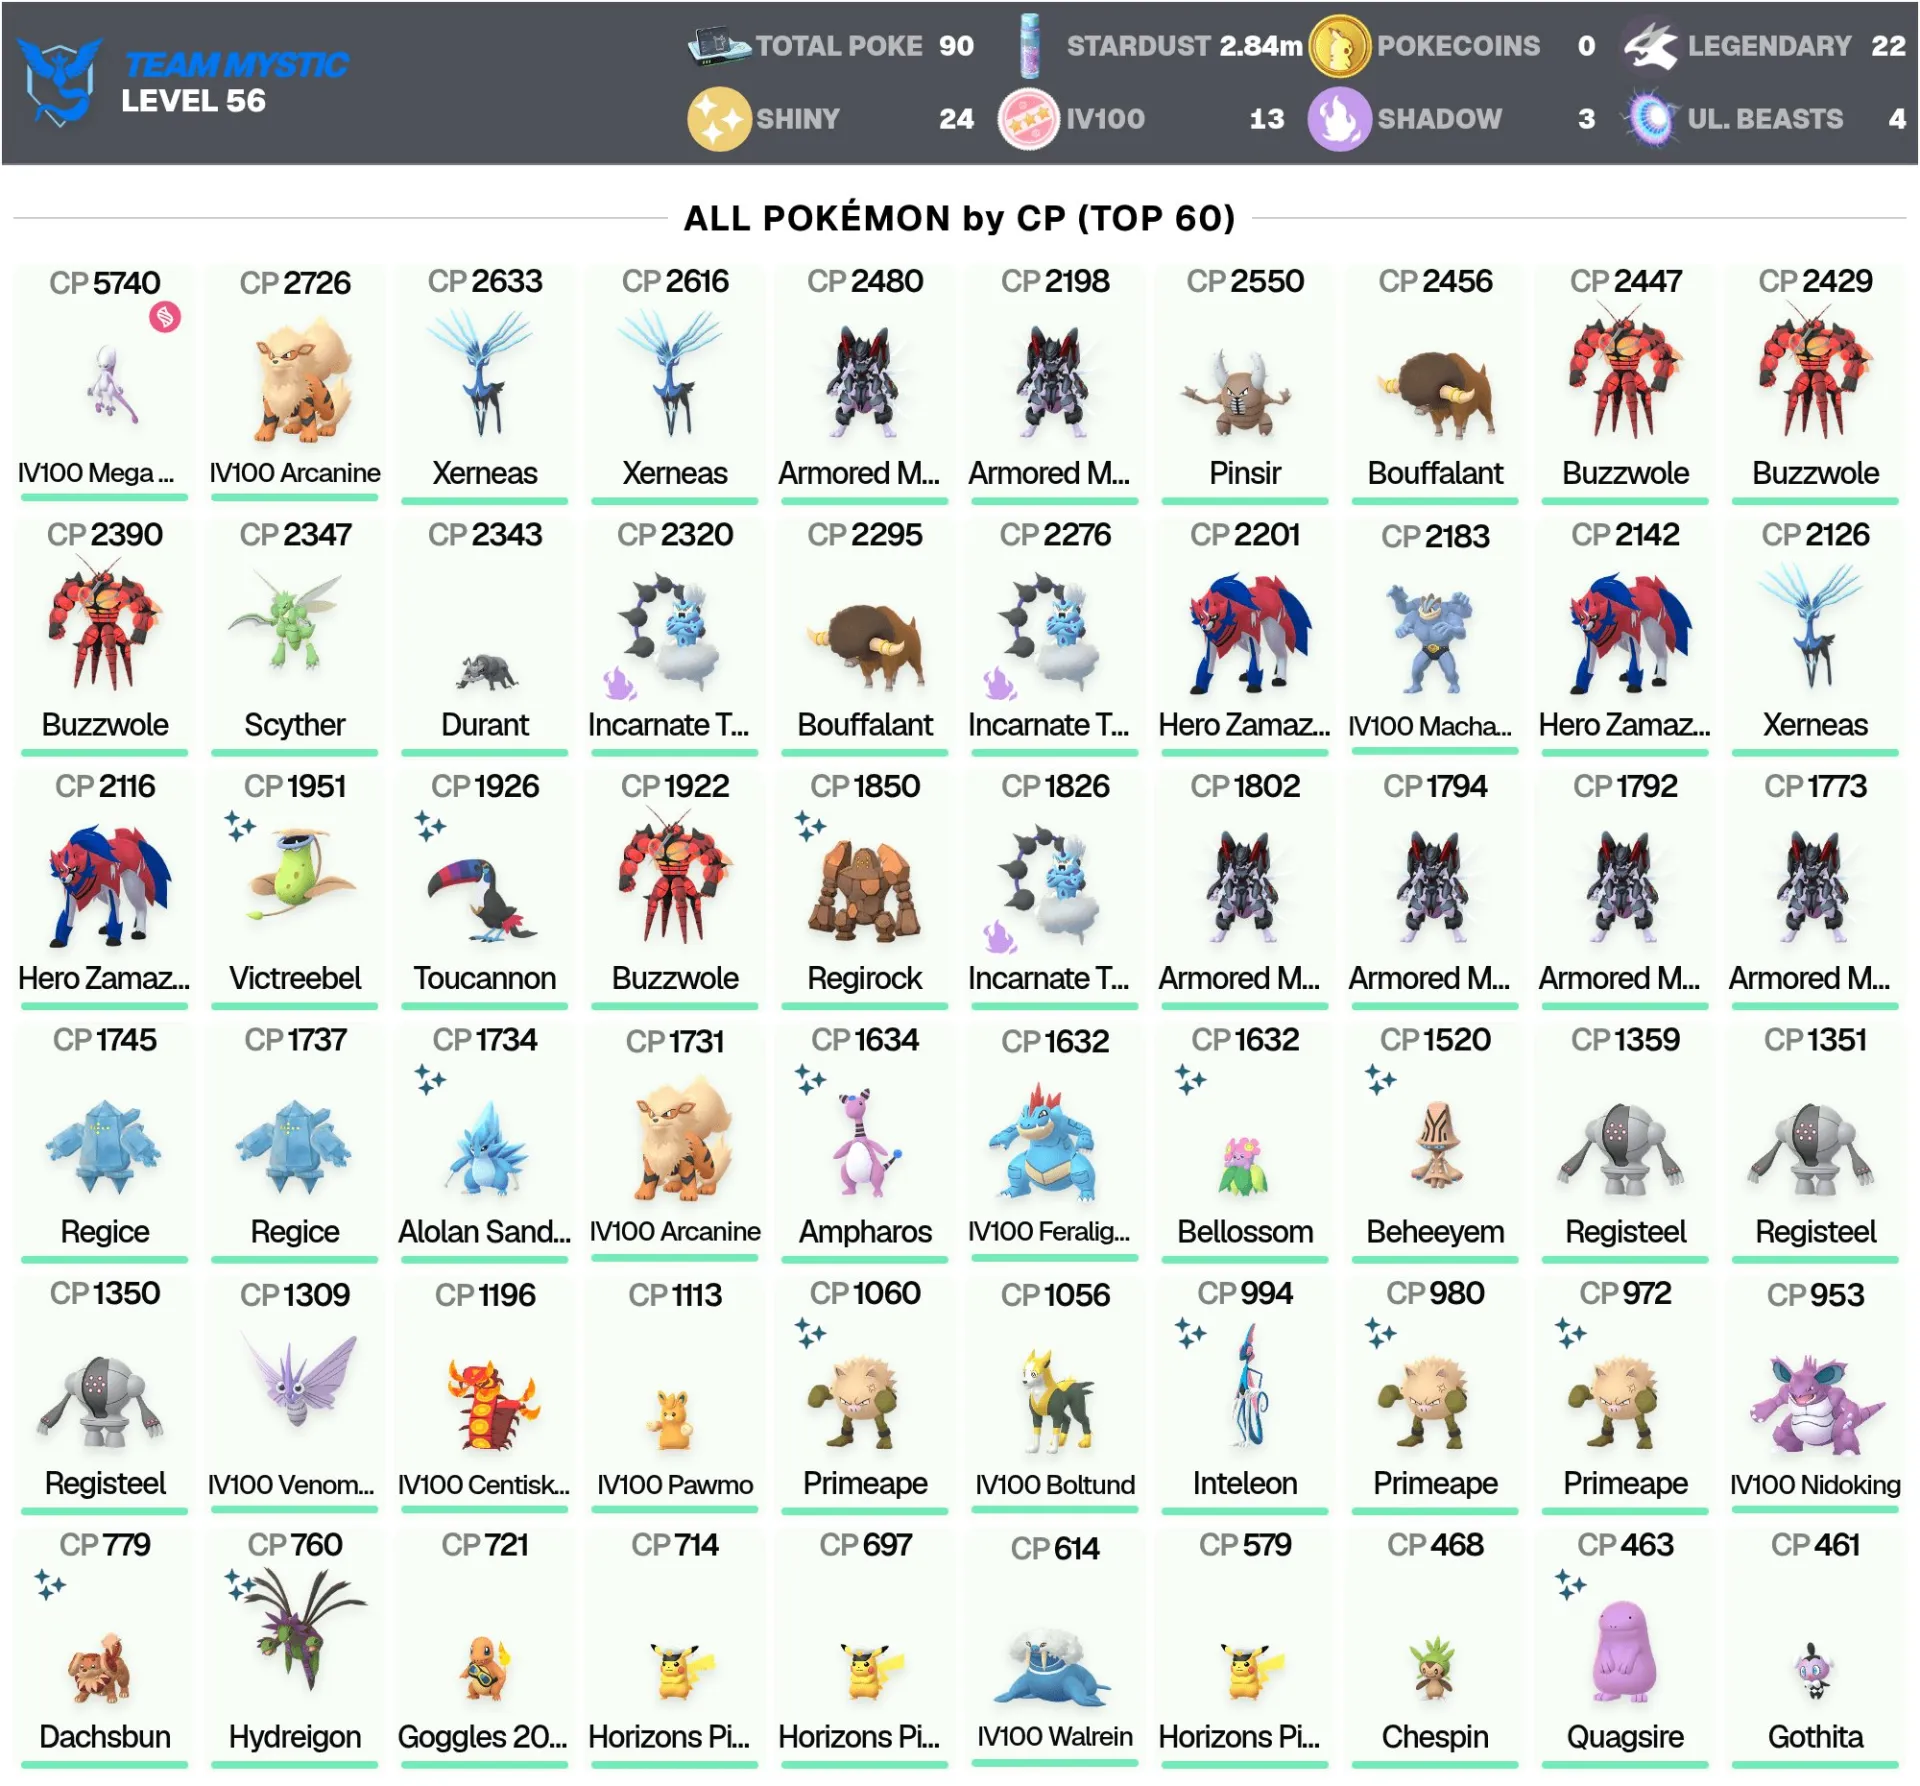Open the Gothita CP 461 card
The image size is (1920, 1786).
click(x=1815, y=1648)
